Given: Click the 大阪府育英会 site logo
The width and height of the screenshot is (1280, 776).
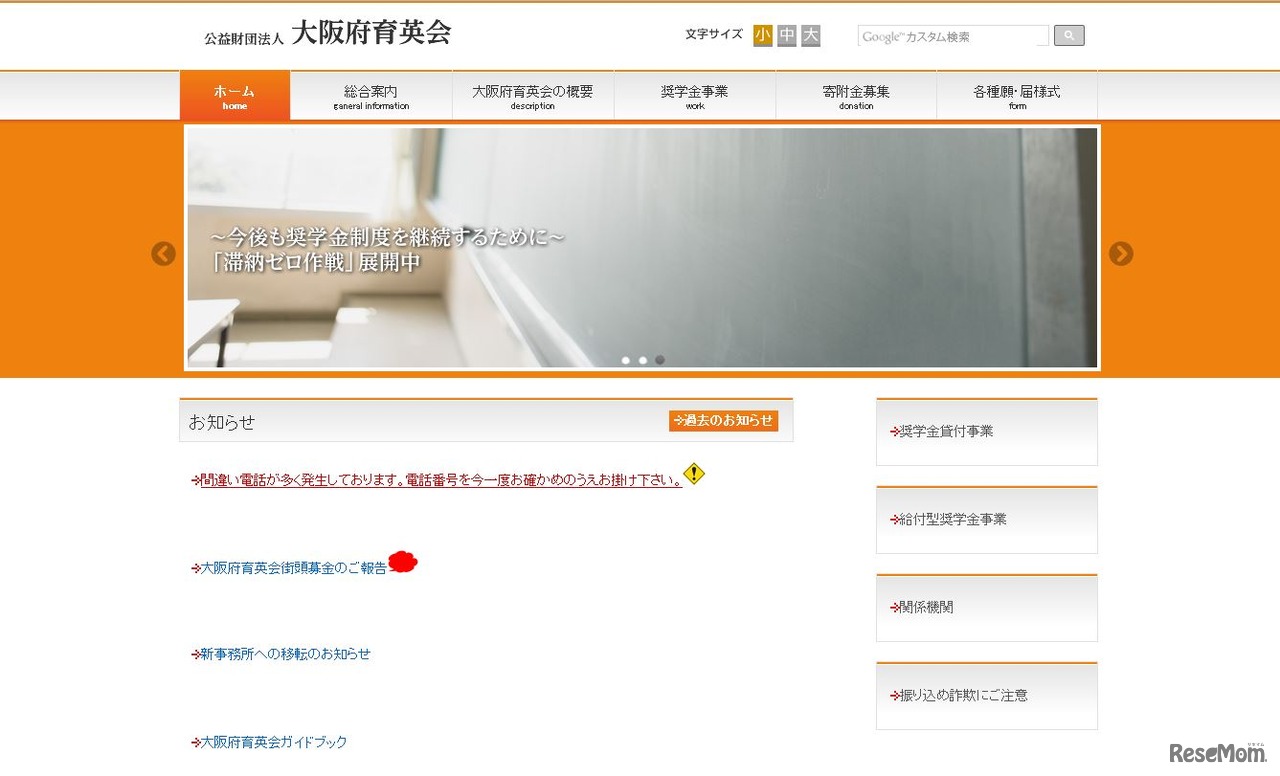Looking at the screenshot, I should coord(328,34).
